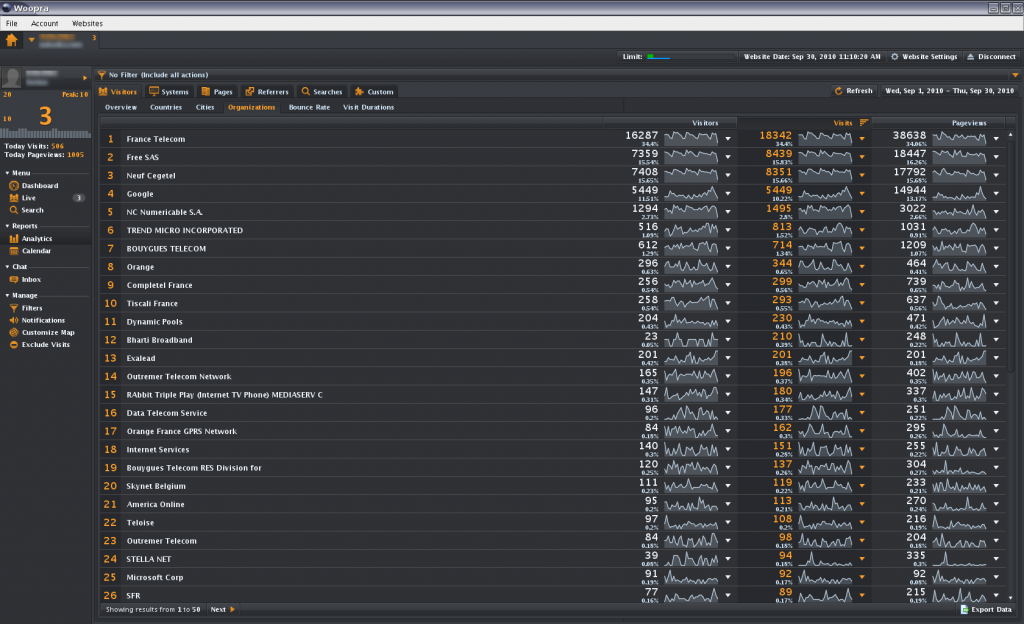Select the Bharti Broadband row
The height and width of the screenshot is (624, 1024).
click(554, 340)
